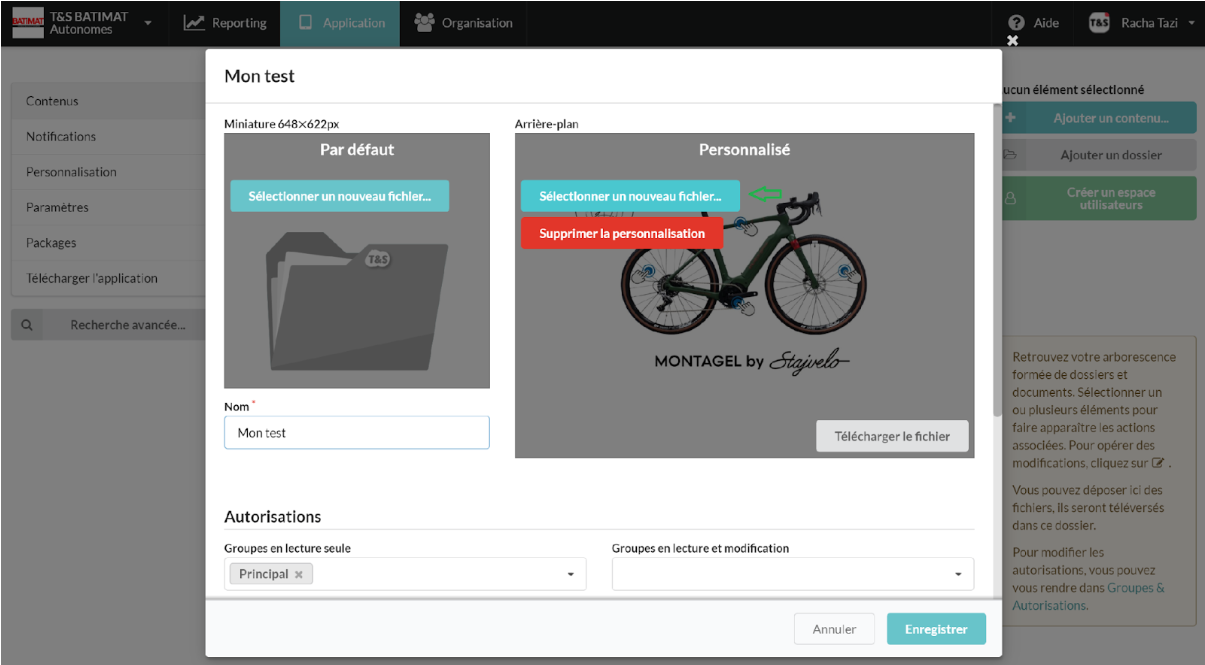Click Enregistrer to save
This screenshot has height=665, width=1205.
coord(936,629)
